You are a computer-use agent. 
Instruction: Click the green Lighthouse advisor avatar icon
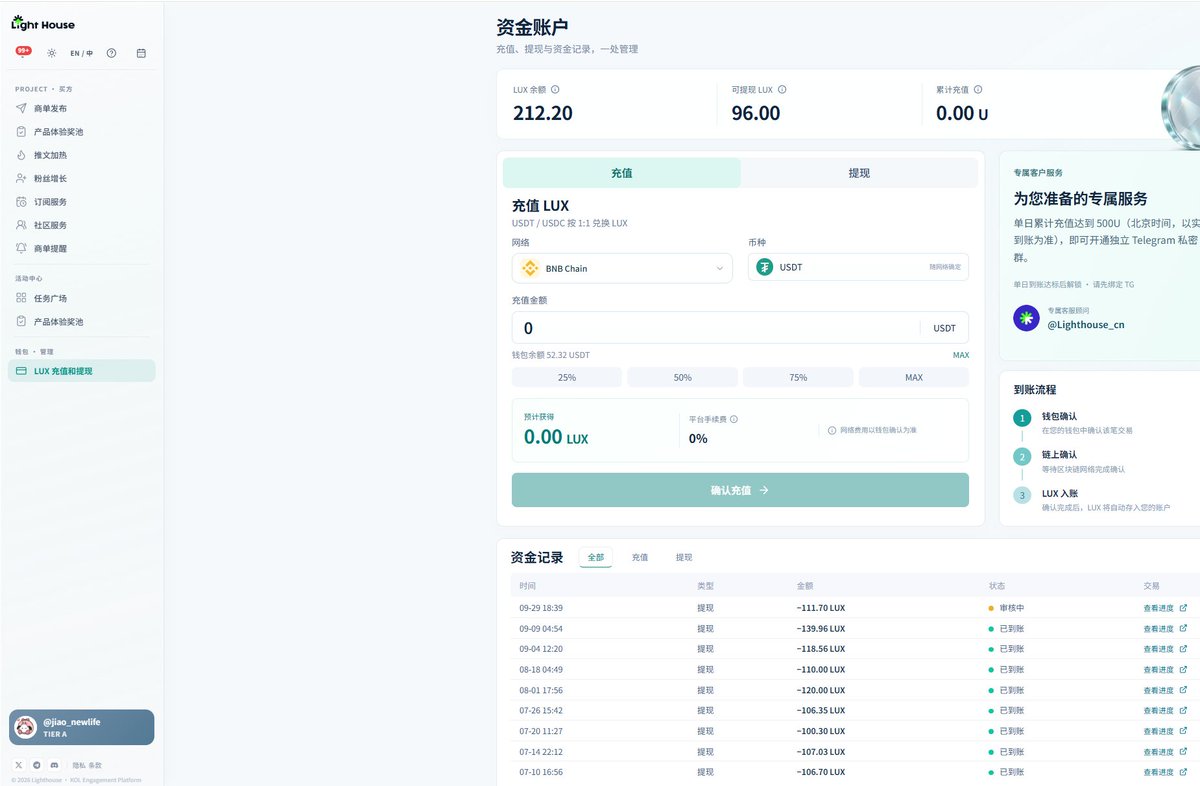point(1026,318)
